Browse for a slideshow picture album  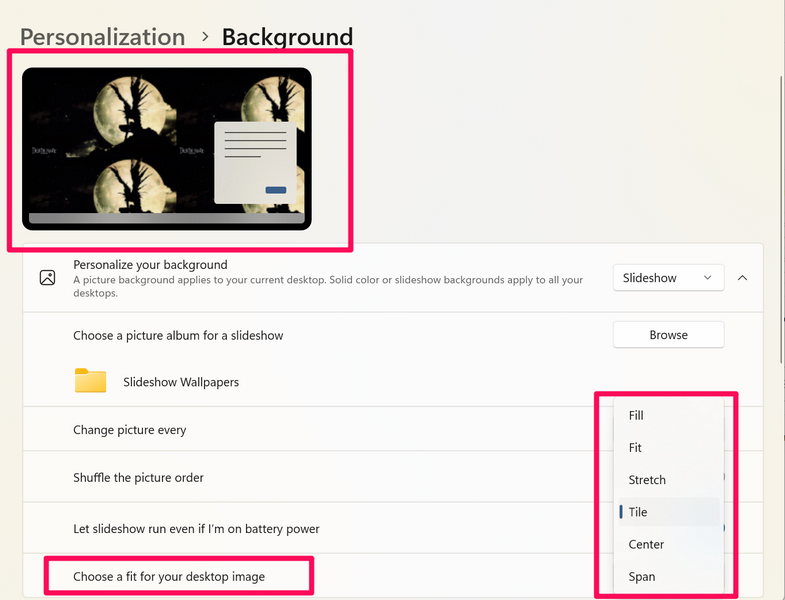668,335
